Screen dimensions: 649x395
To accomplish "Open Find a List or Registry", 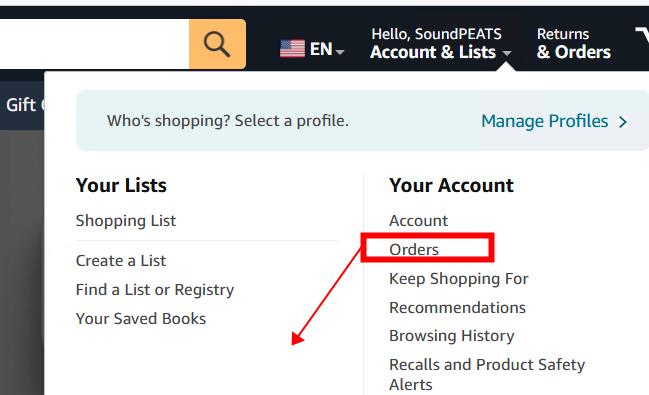I will click(155, 290).
